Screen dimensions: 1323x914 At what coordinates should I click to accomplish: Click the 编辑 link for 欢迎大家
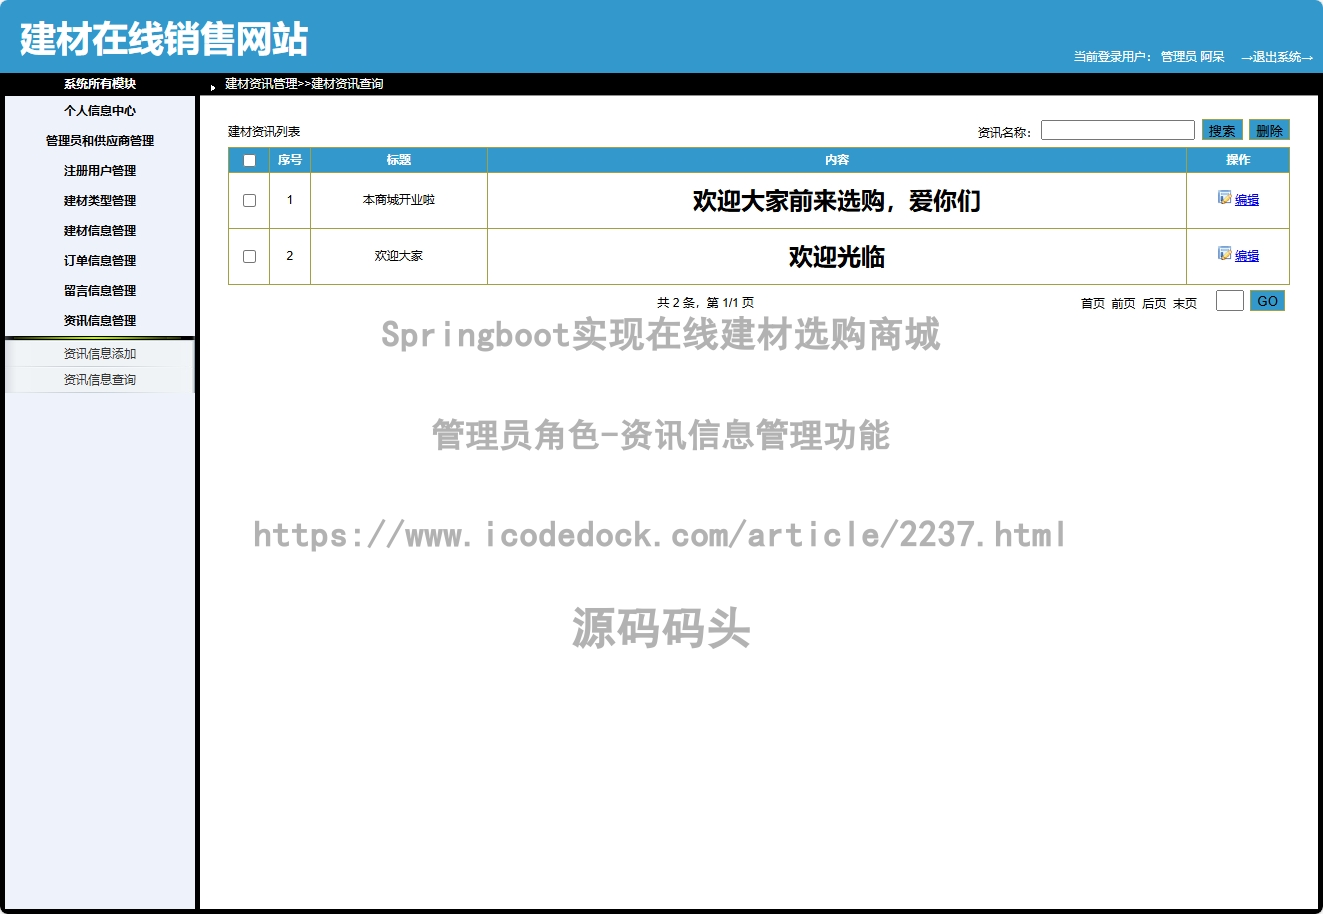pos(1247,256)
